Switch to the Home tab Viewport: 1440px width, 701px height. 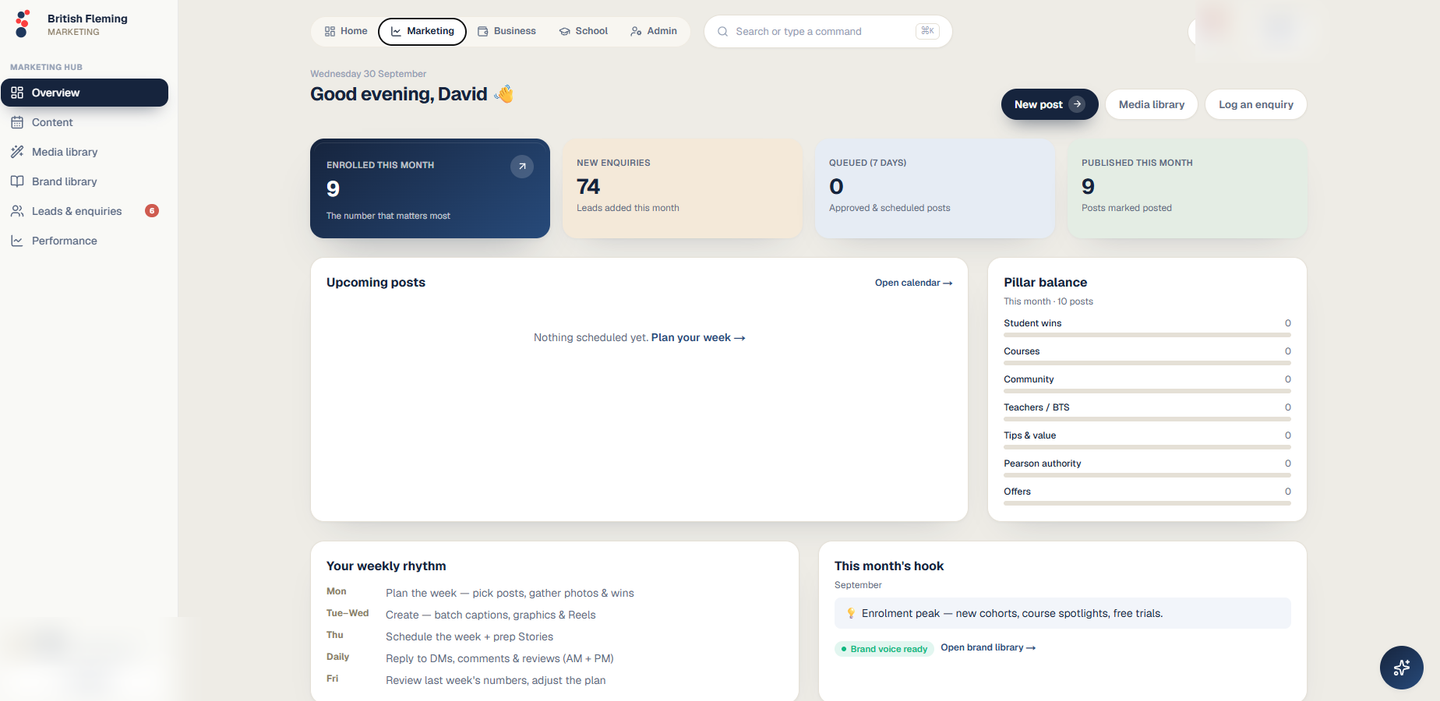tap(346, 31)
